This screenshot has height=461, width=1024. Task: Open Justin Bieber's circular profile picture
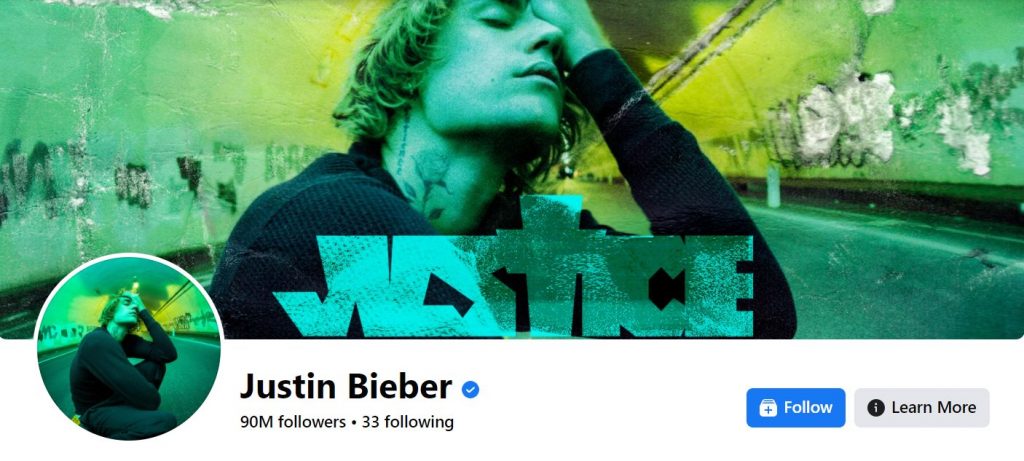click(x=129, y=347)
